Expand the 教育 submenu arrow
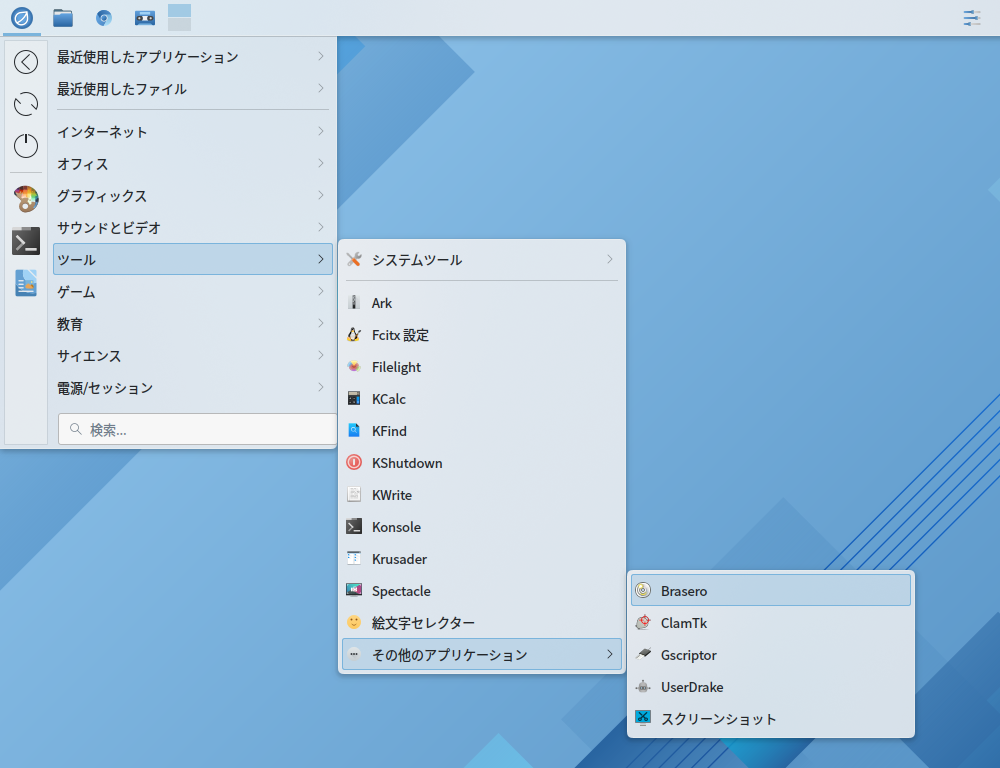 click(x=321, y=323)
